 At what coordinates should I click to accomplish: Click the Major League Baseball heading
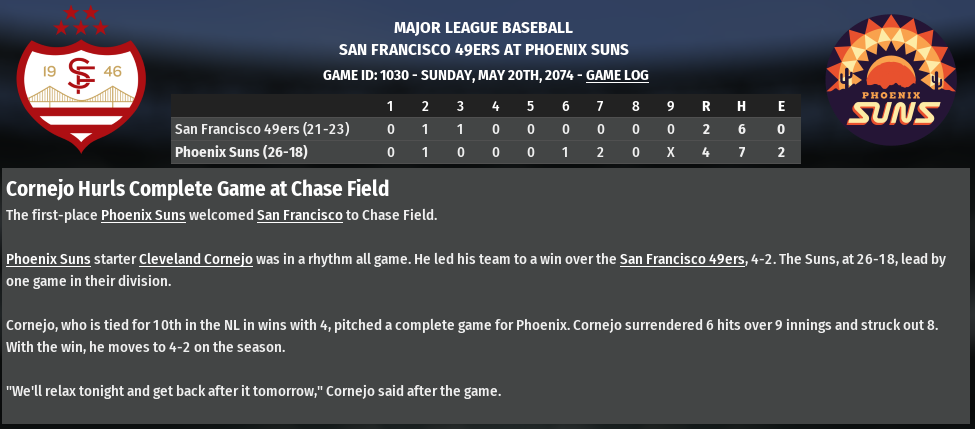pos(483,27)
